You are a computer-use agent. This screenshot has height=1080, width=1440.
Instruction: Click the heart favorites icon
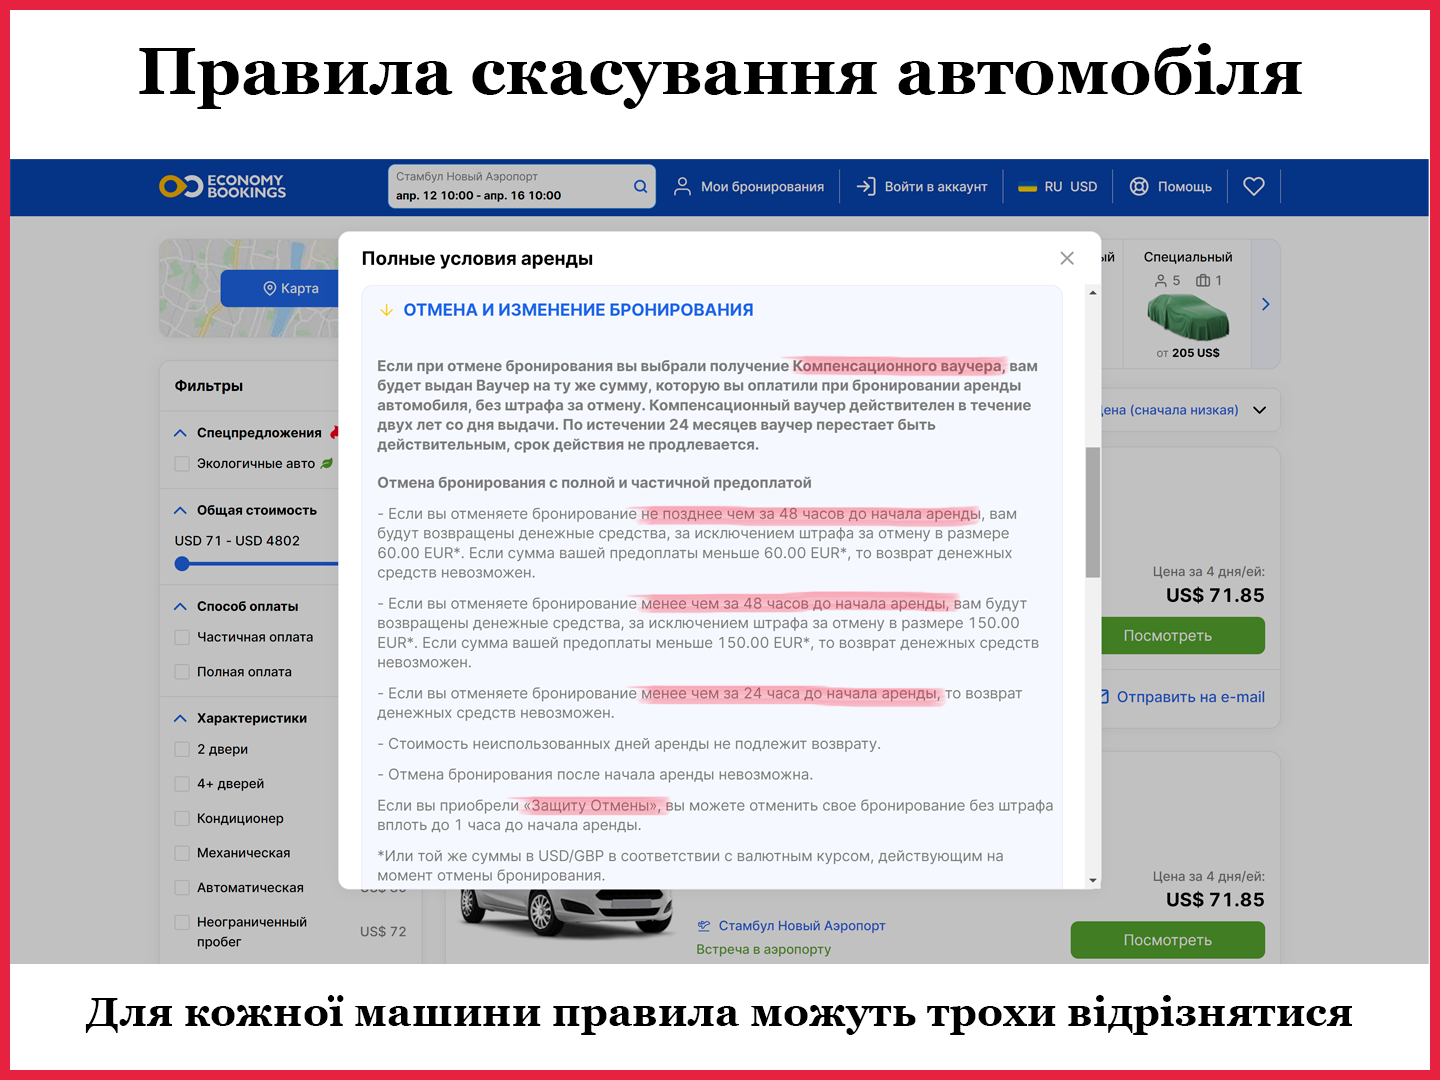point(1254,186)
